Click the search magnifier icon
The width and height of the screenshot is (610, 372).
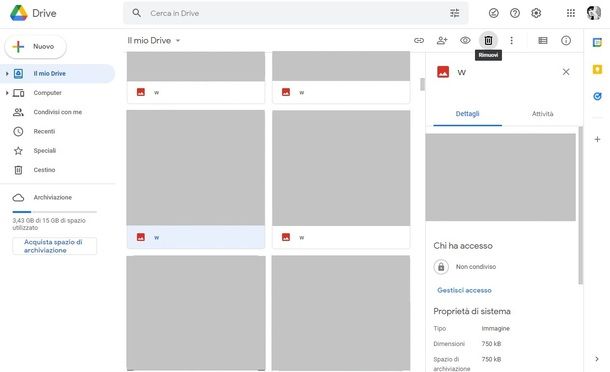(137, 13)
